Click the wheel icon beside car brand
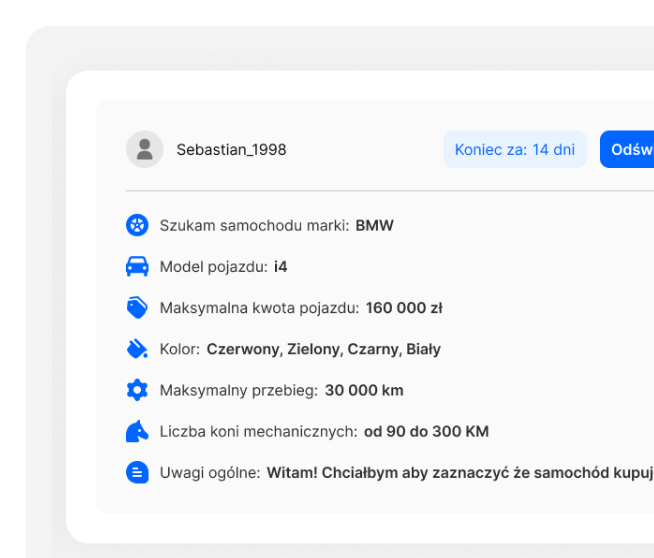Viewport: 654px width, 558px height. coord(137,225)
